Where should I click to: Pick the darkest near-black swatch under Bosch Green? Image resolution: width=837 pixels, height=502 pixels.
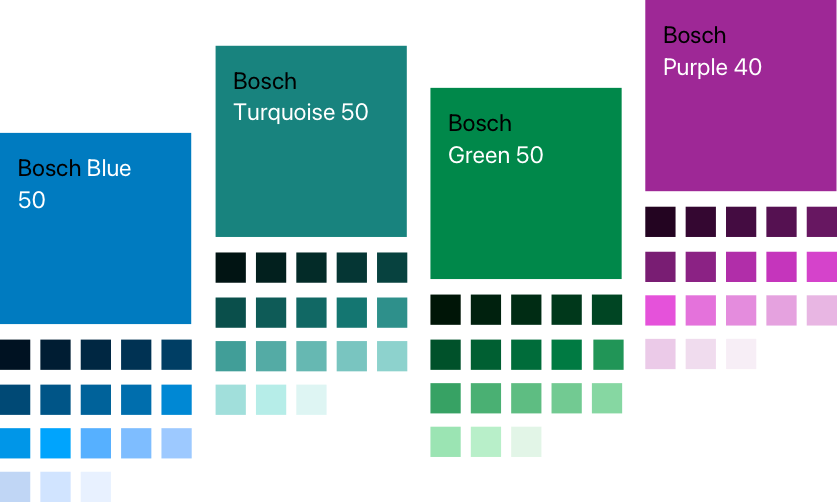pyautogui.click(x=446, y=310)
